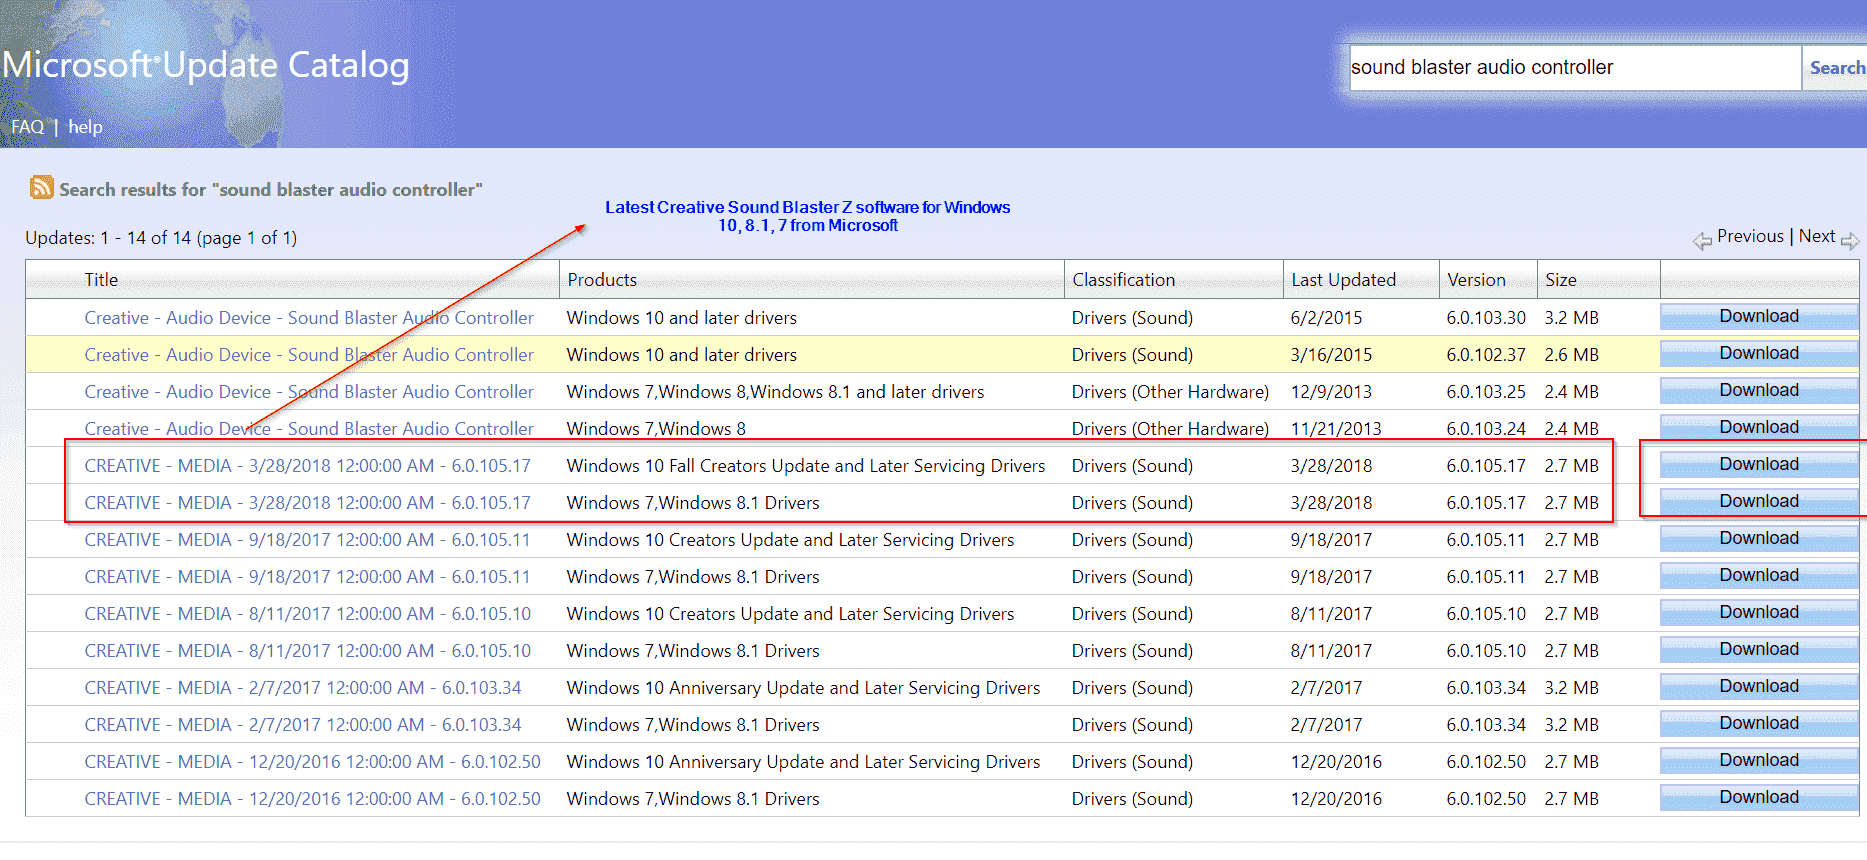The height and width of the screenshot is (860, 1867).
Task: Click the Search button
Action: pos(1836,68)
